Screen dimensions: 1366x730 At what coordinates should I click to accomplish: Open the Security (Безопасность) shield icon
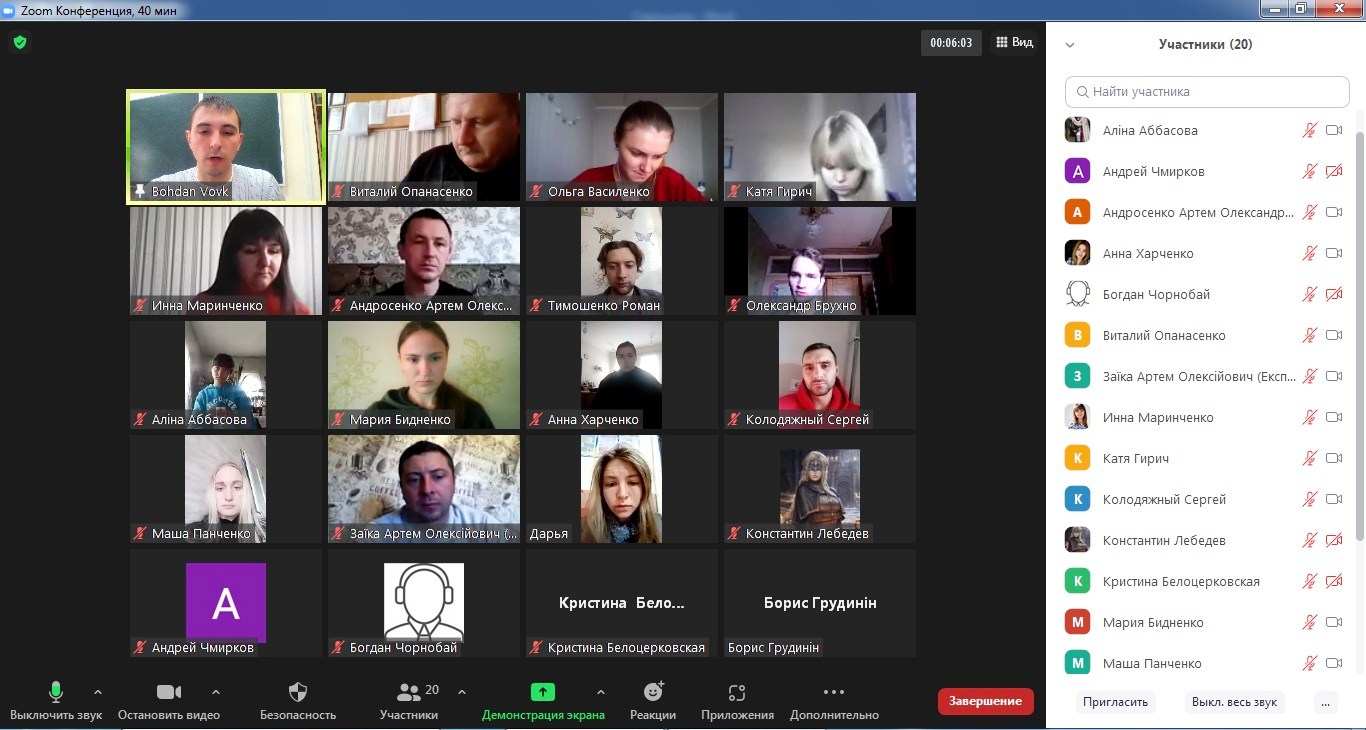(x=297, y=692)
